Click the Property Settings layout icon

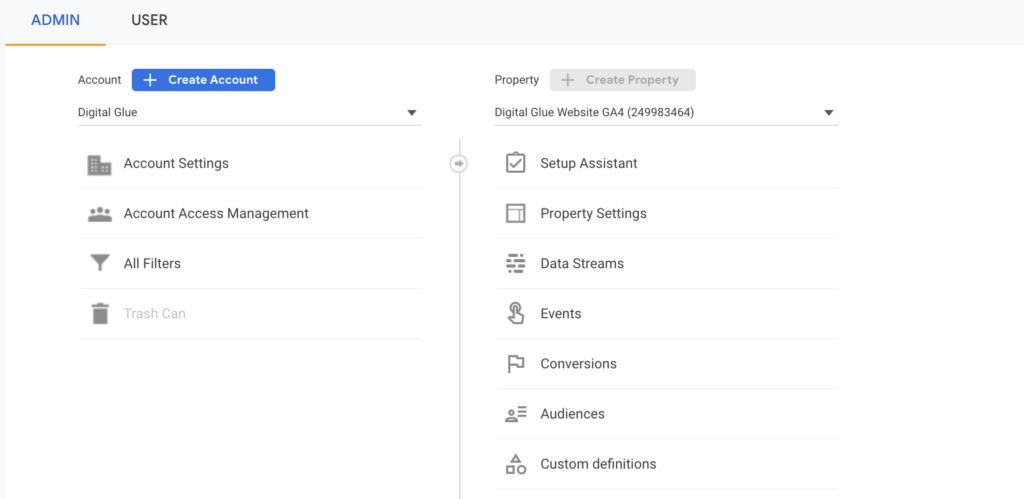516,214
